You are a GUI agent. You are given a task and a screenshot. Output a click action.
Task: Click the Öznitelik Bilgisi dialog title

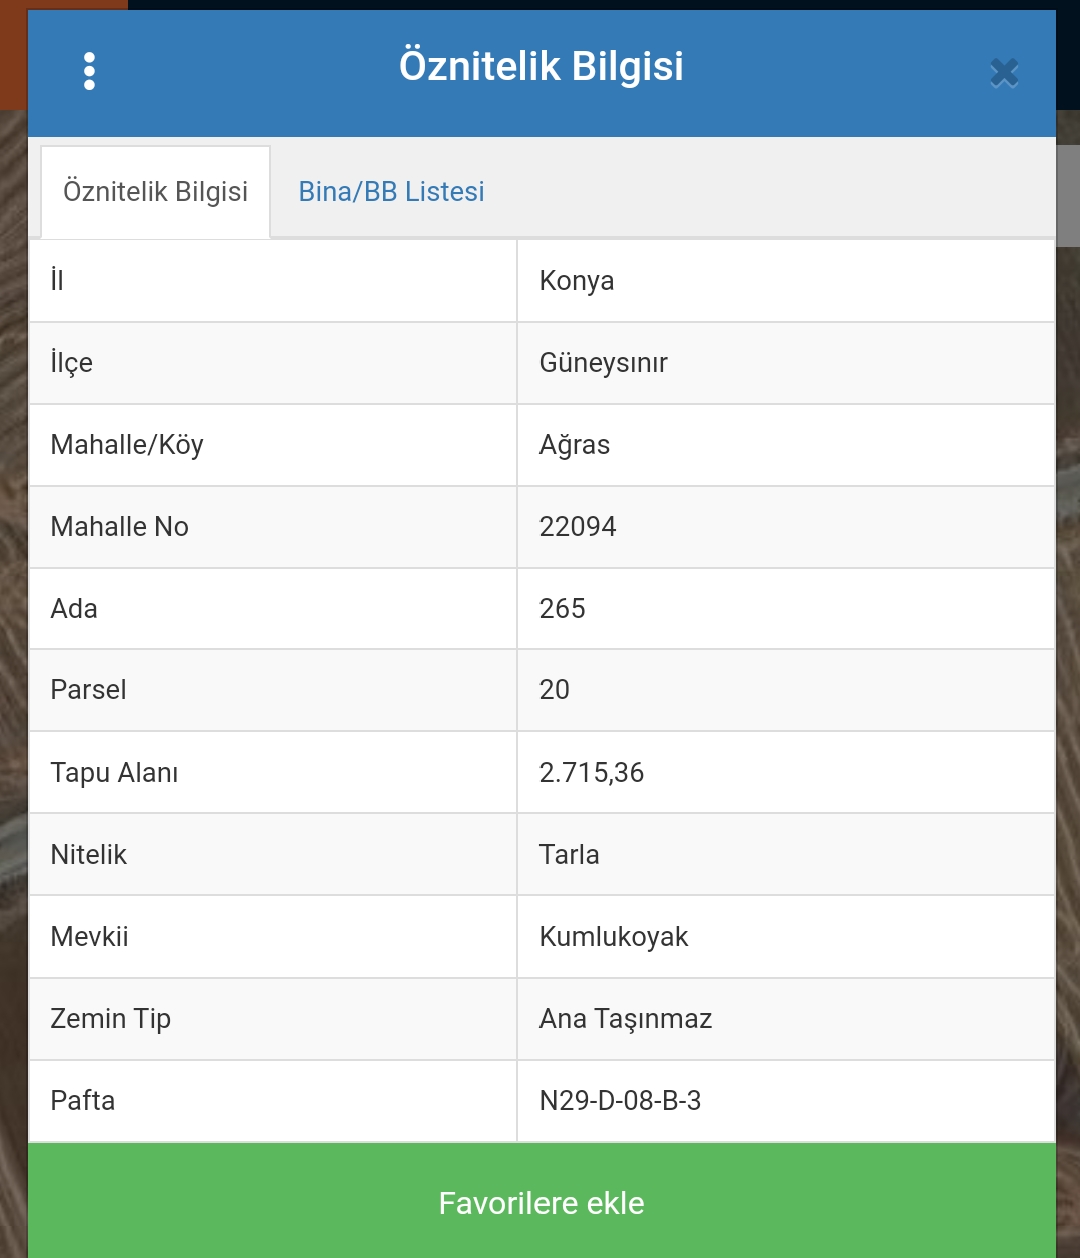pos(541,67)
